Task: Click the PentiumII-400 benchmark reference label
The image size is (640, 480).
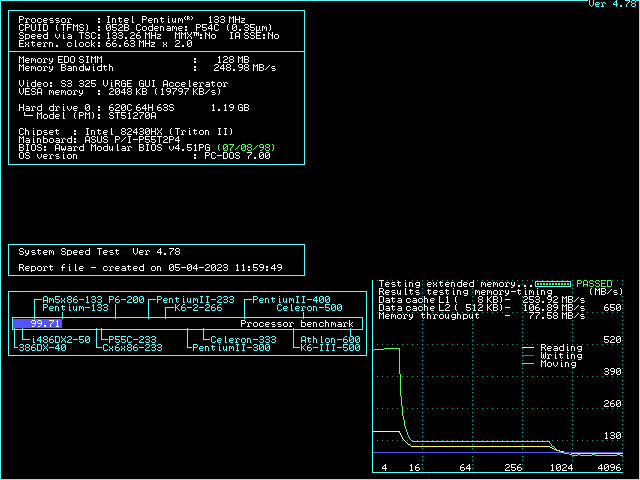Action: [291, 300]
